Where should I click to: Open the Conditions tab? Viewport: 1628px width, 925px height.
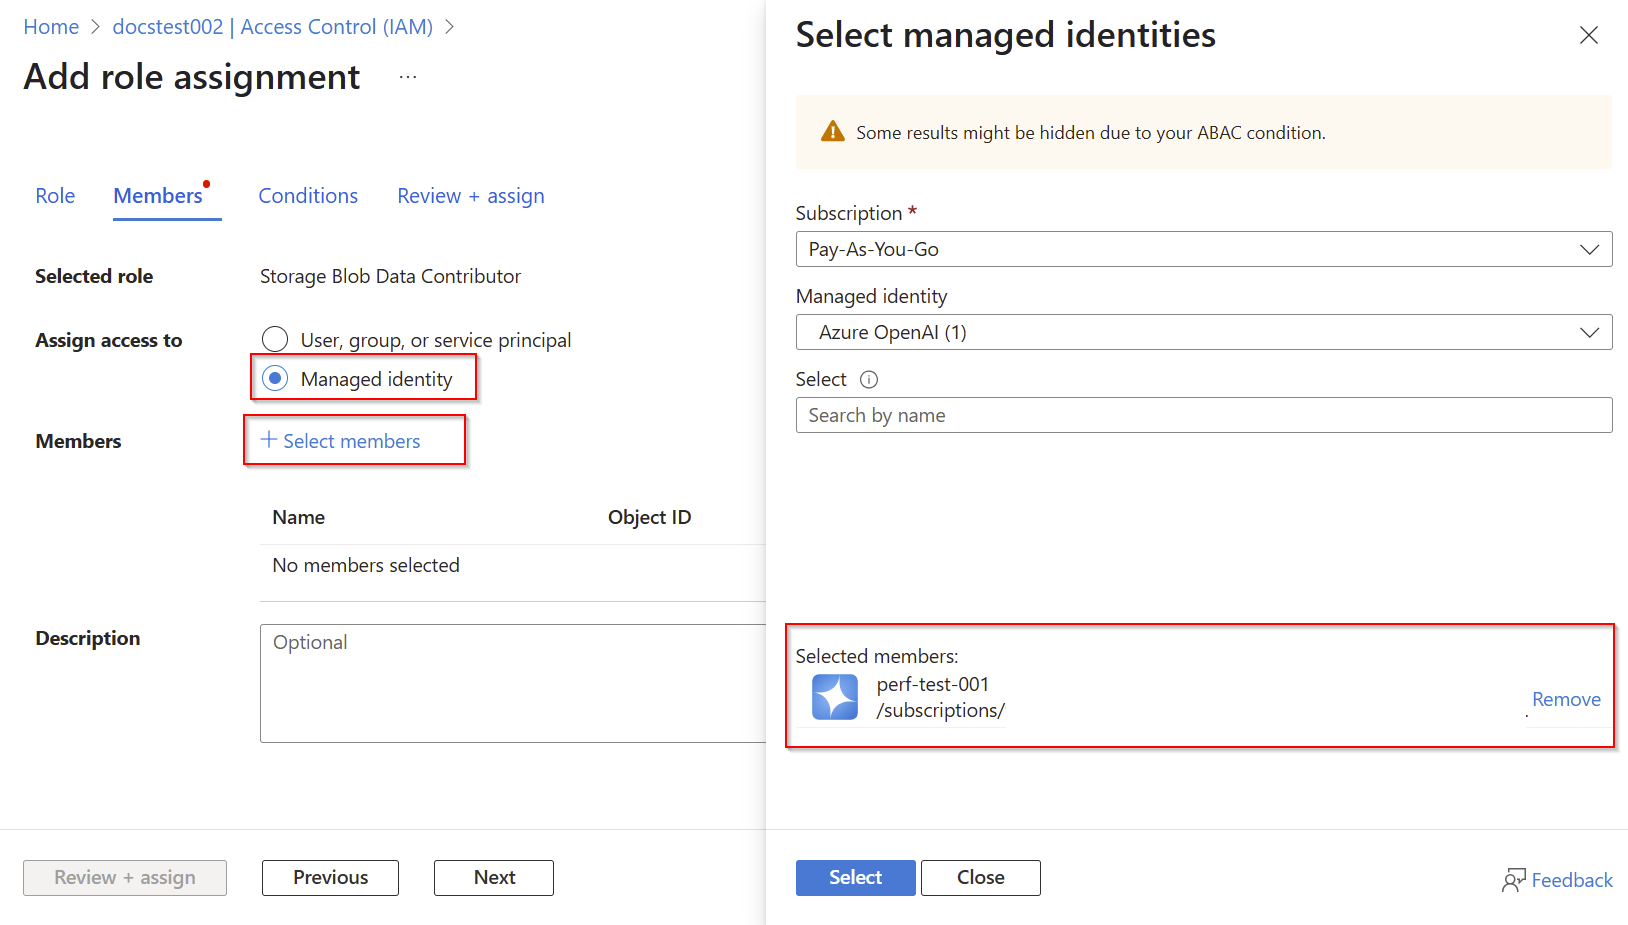point(308,196)
